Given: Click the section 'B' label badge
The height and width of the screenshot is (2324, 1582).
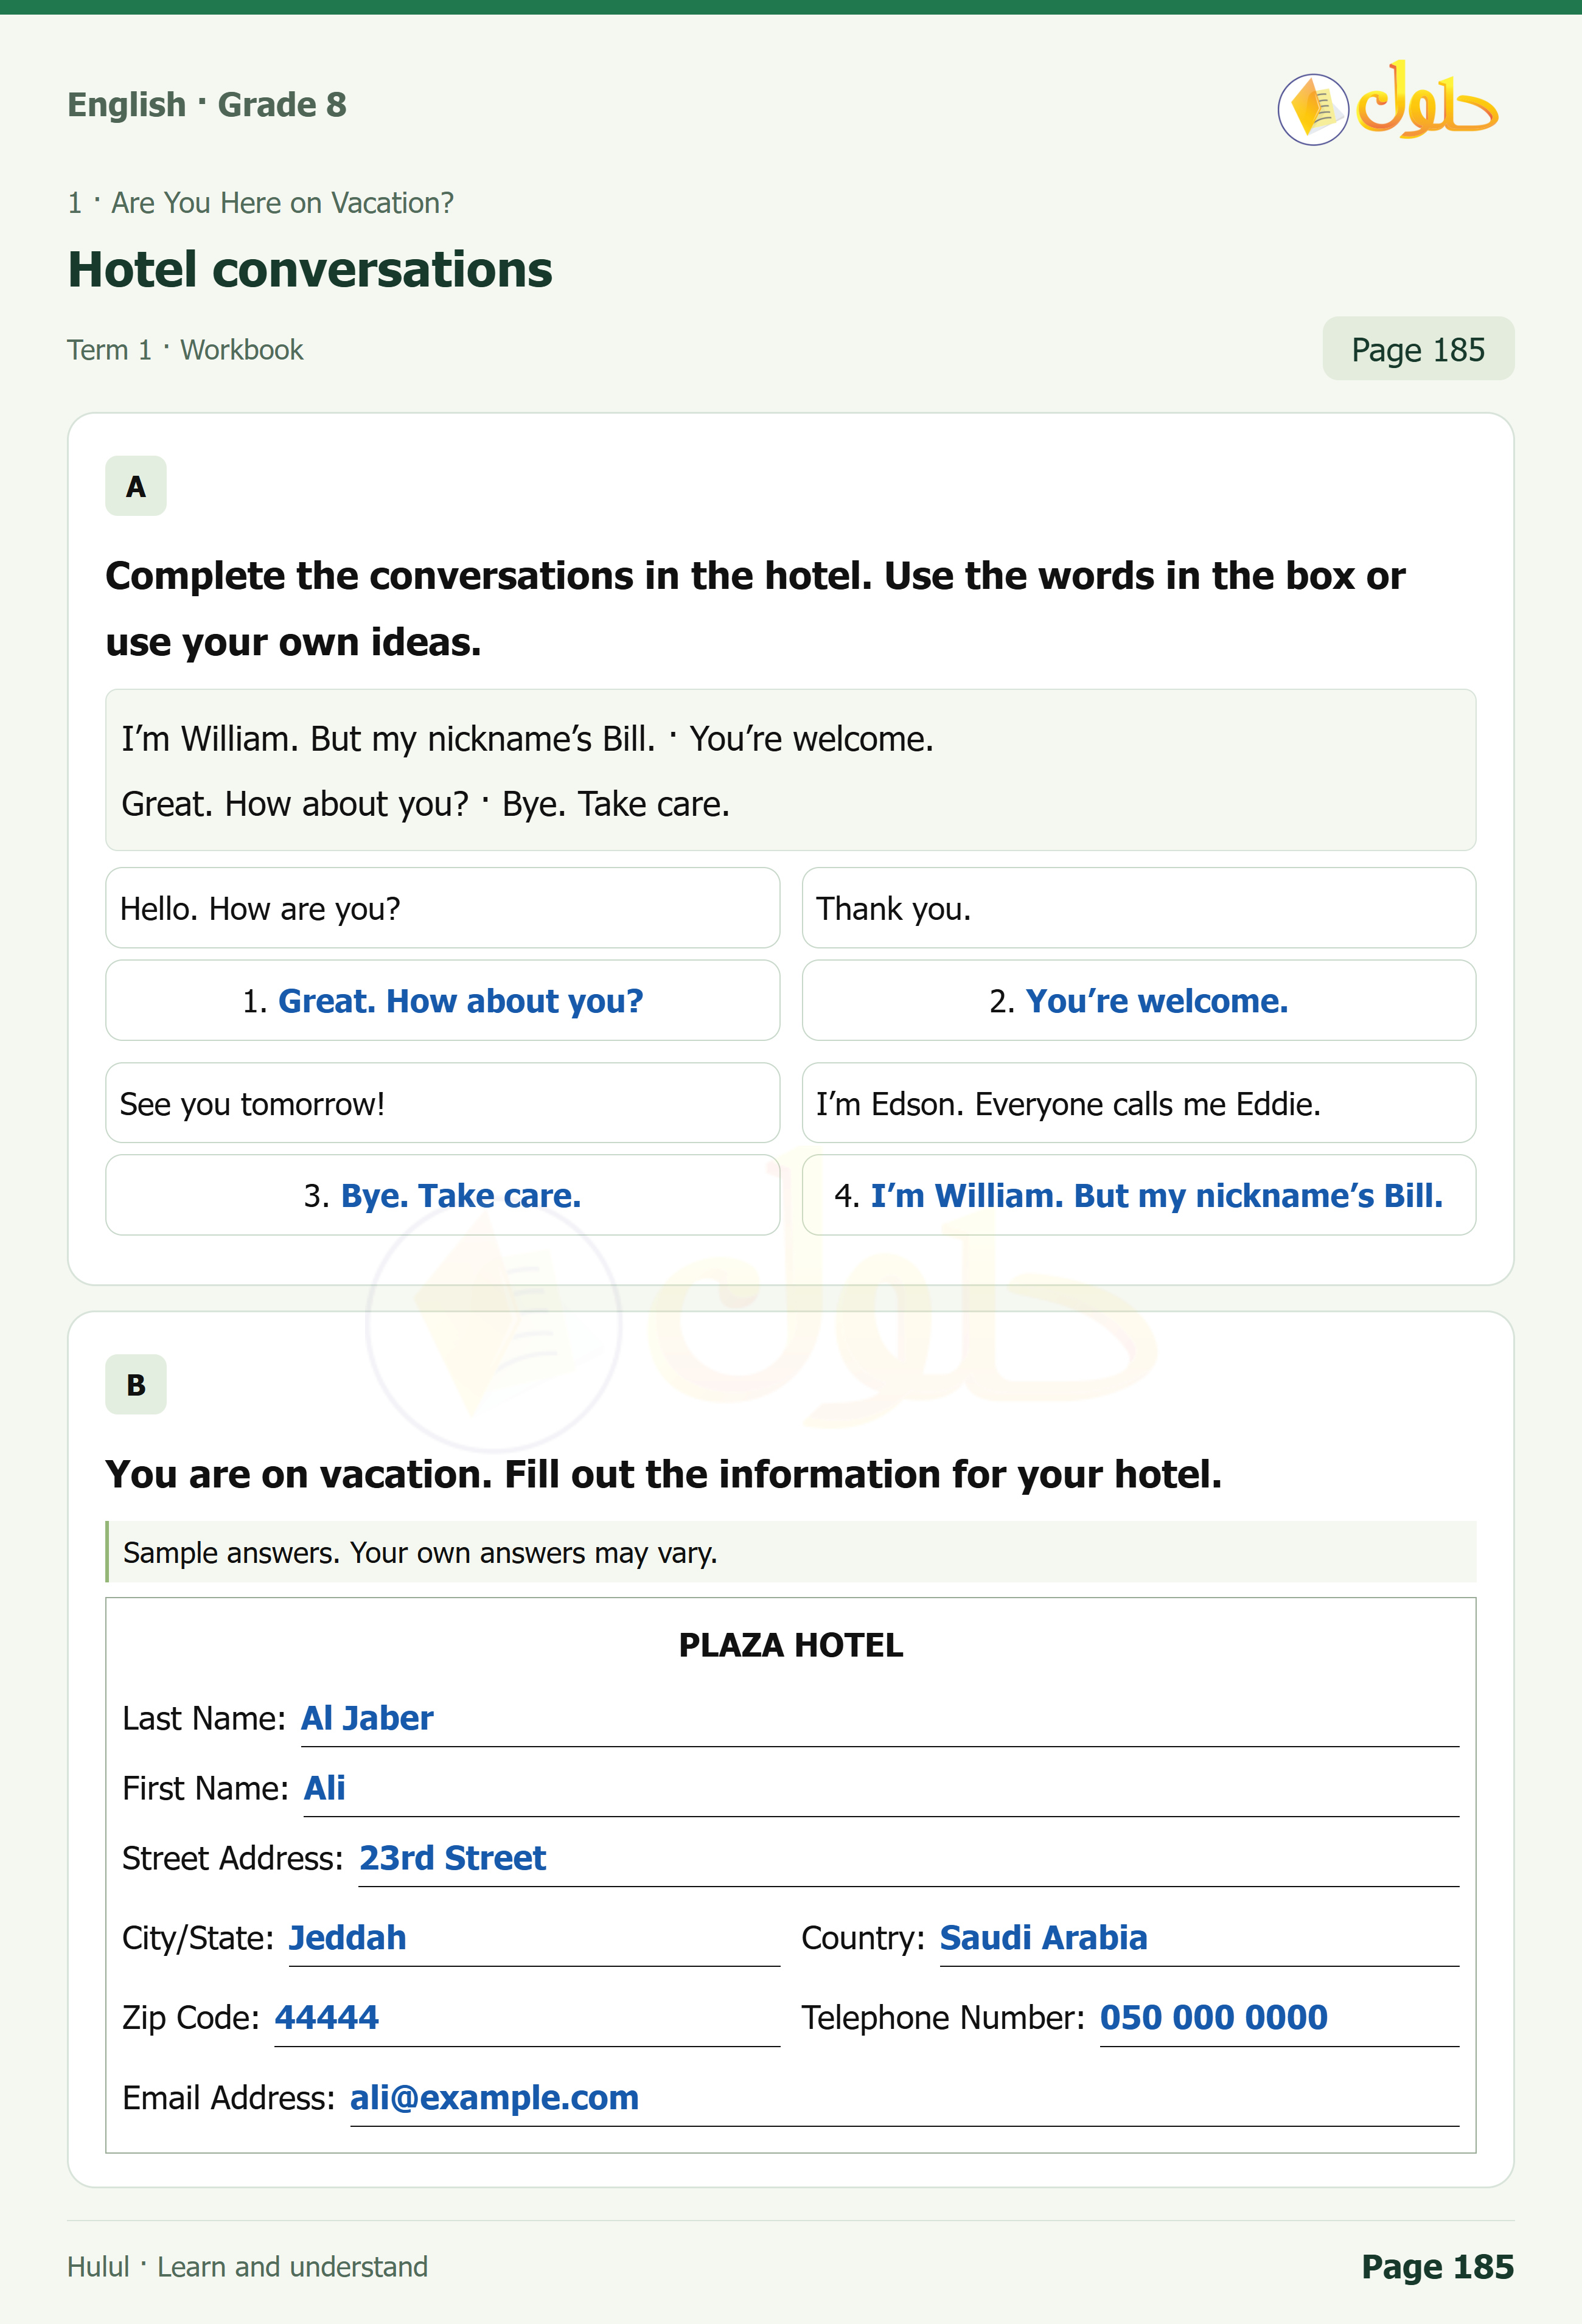Looking at the screenshot, I should [x=136, y=1385].
